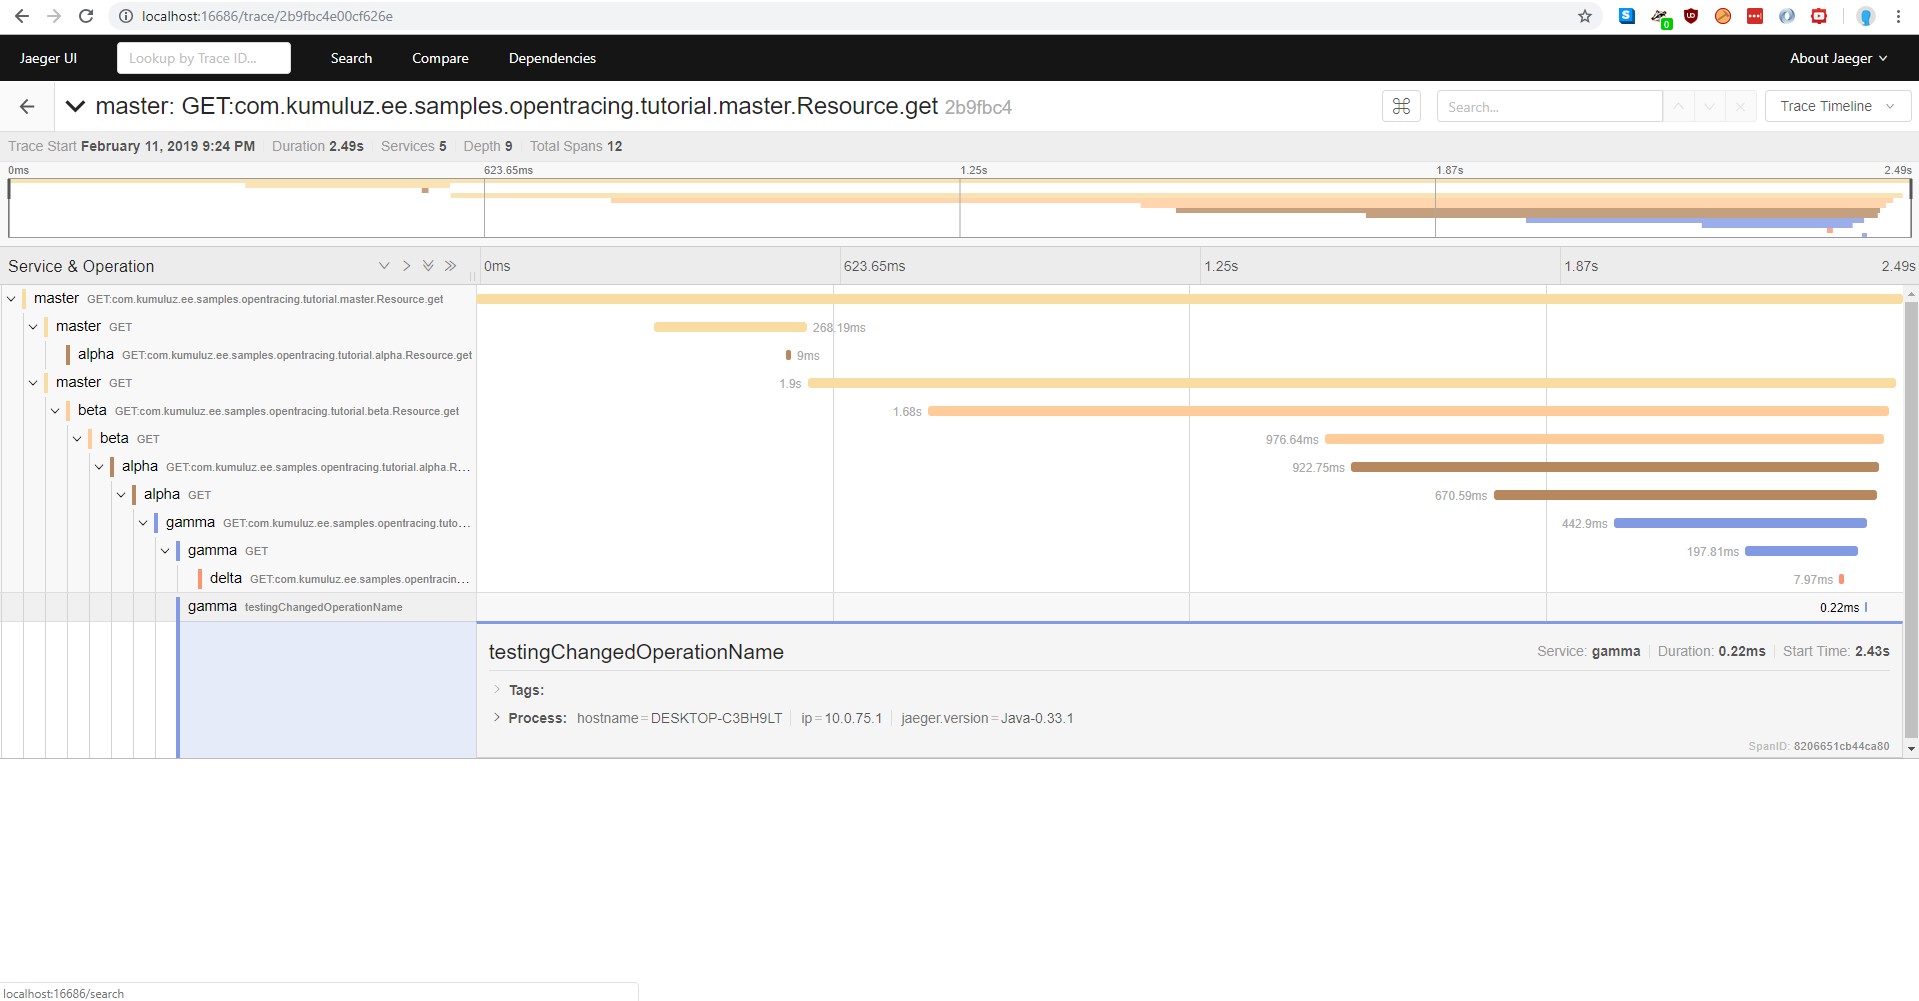Click the Lookup by Trace ID field
Viewport: 1919px width, 1001px height.
[203, 58]
